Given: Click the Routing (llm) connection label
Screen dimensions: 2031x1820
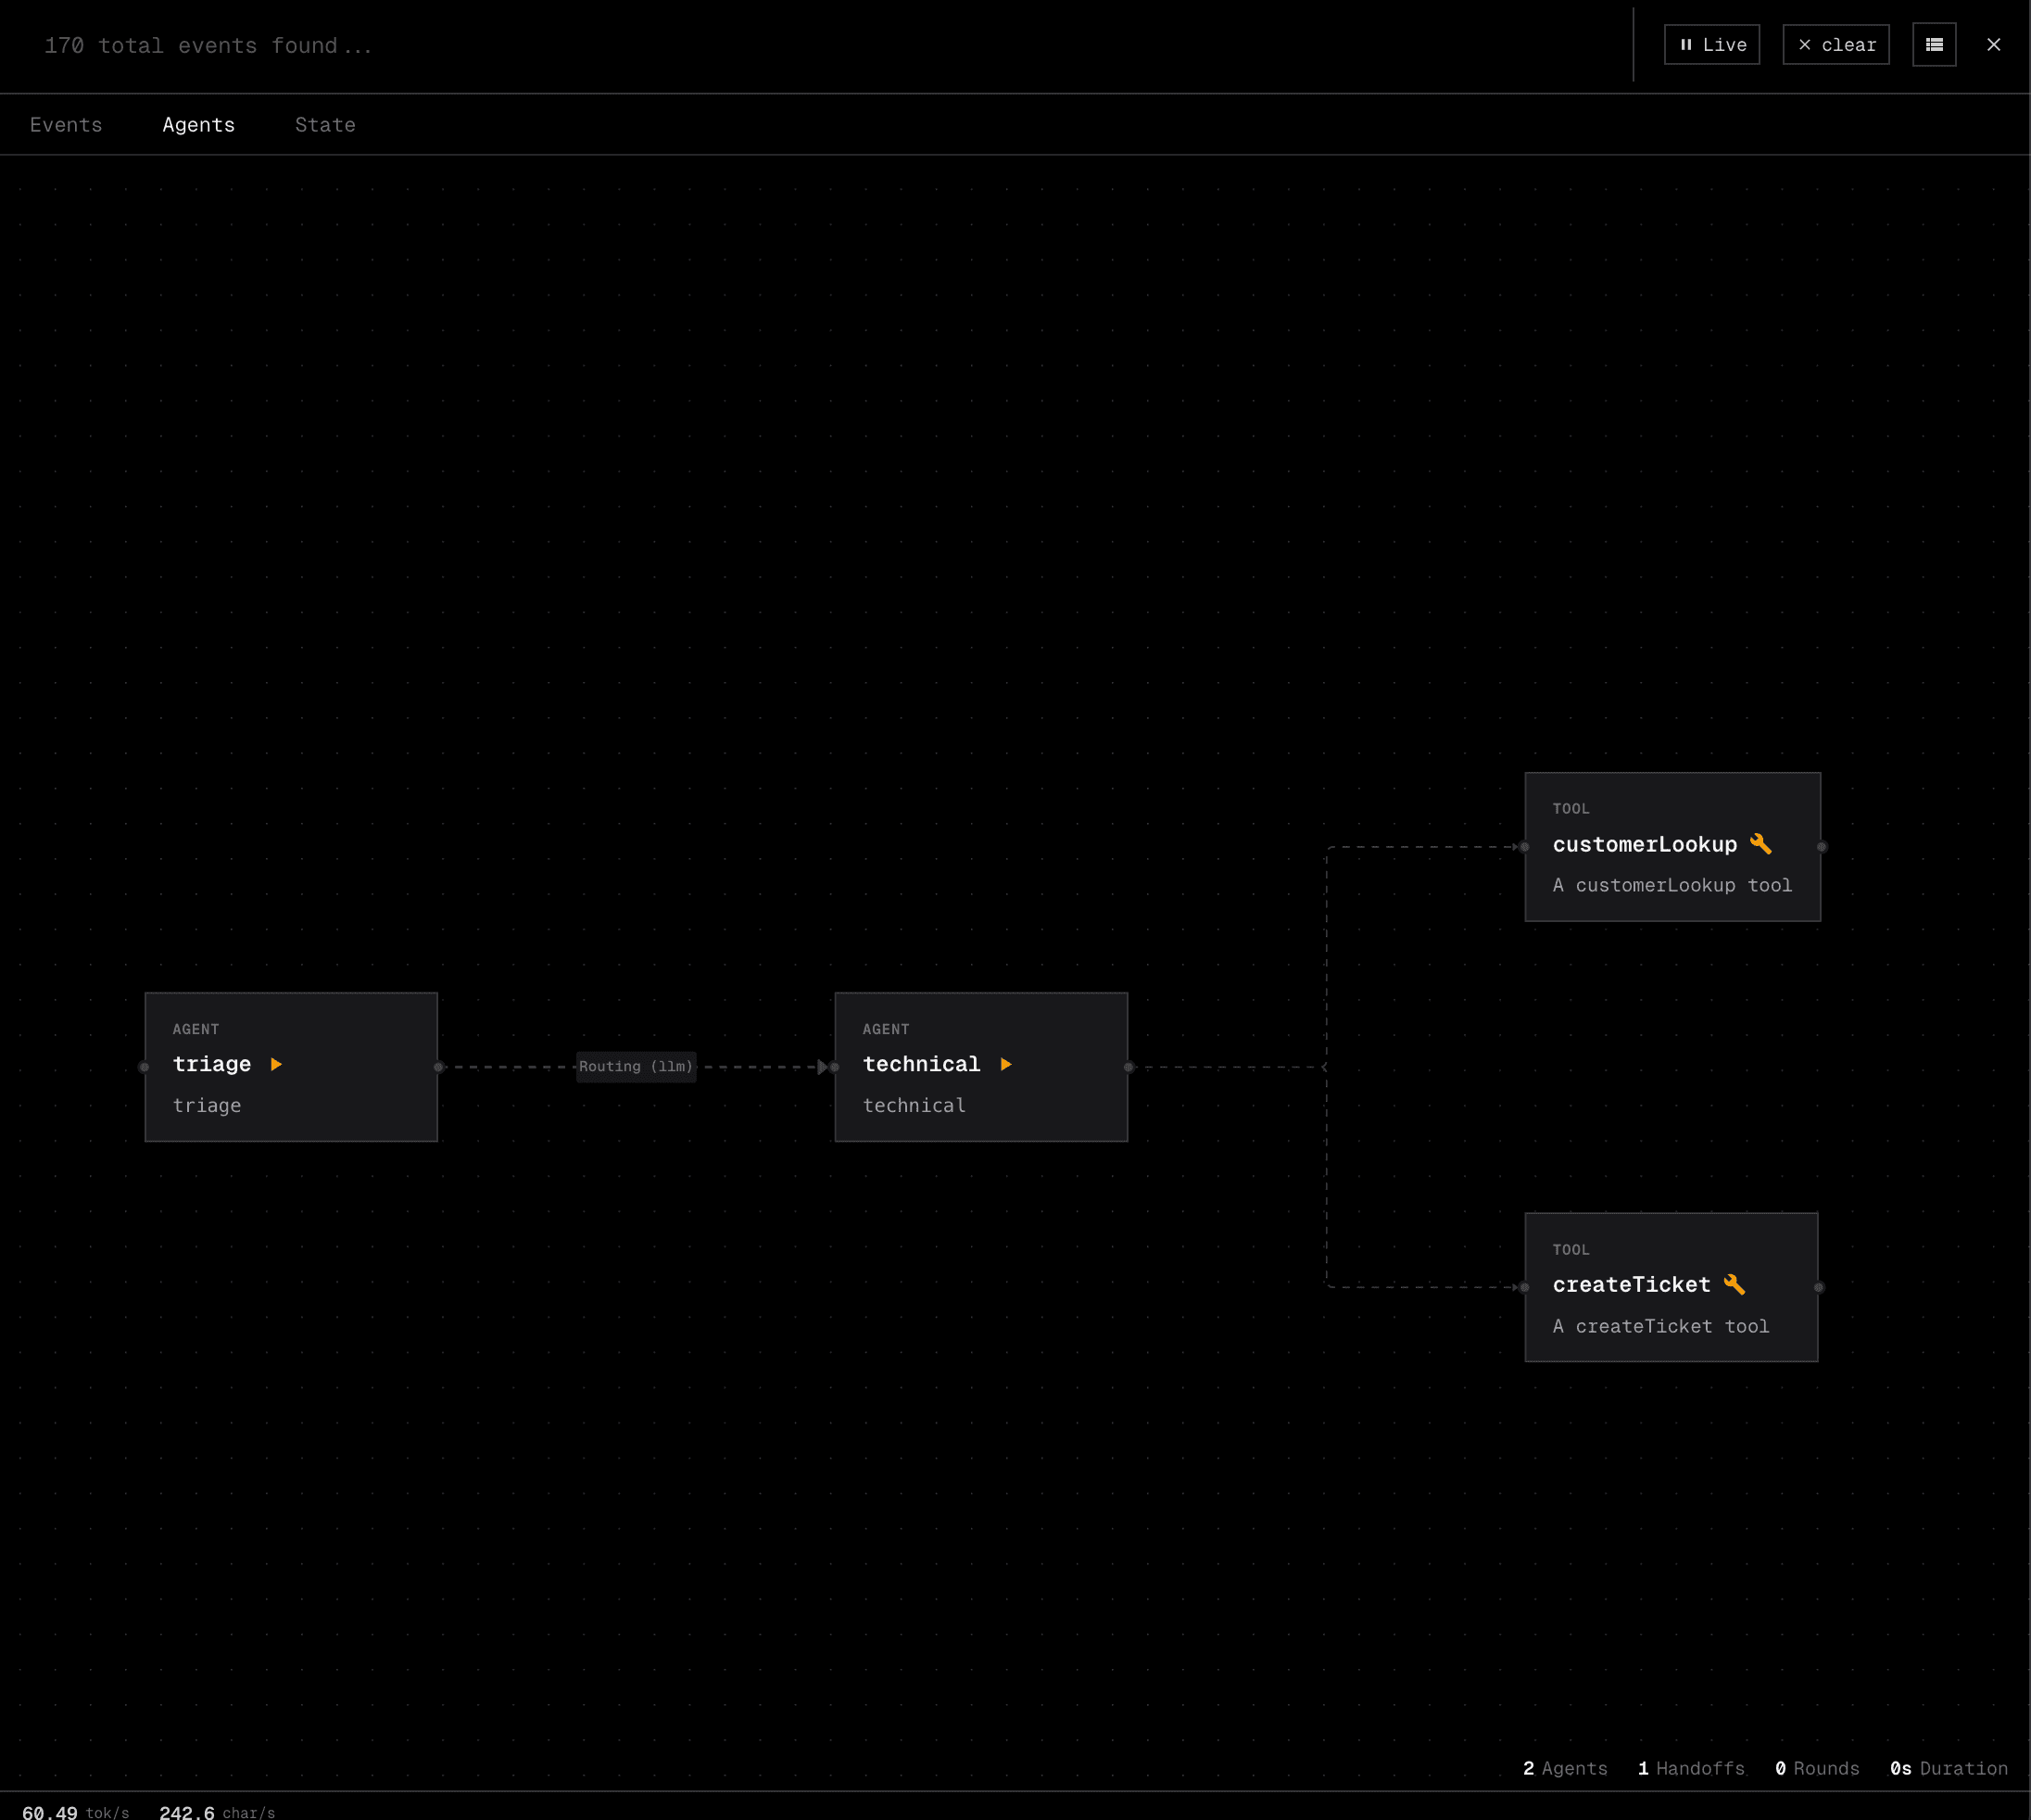Looking at the screenshot, I should coord(636,1066).
